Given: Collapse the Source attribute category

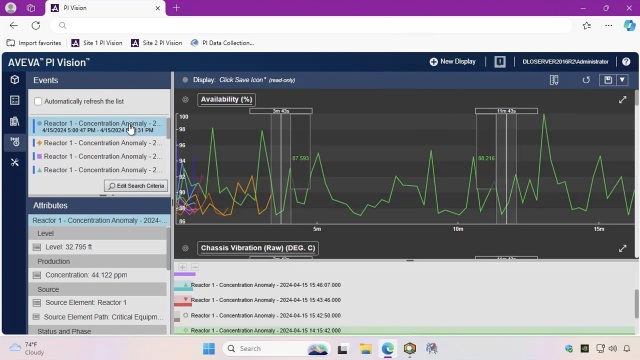Looking at the screenshot, I should click(98, 289).
